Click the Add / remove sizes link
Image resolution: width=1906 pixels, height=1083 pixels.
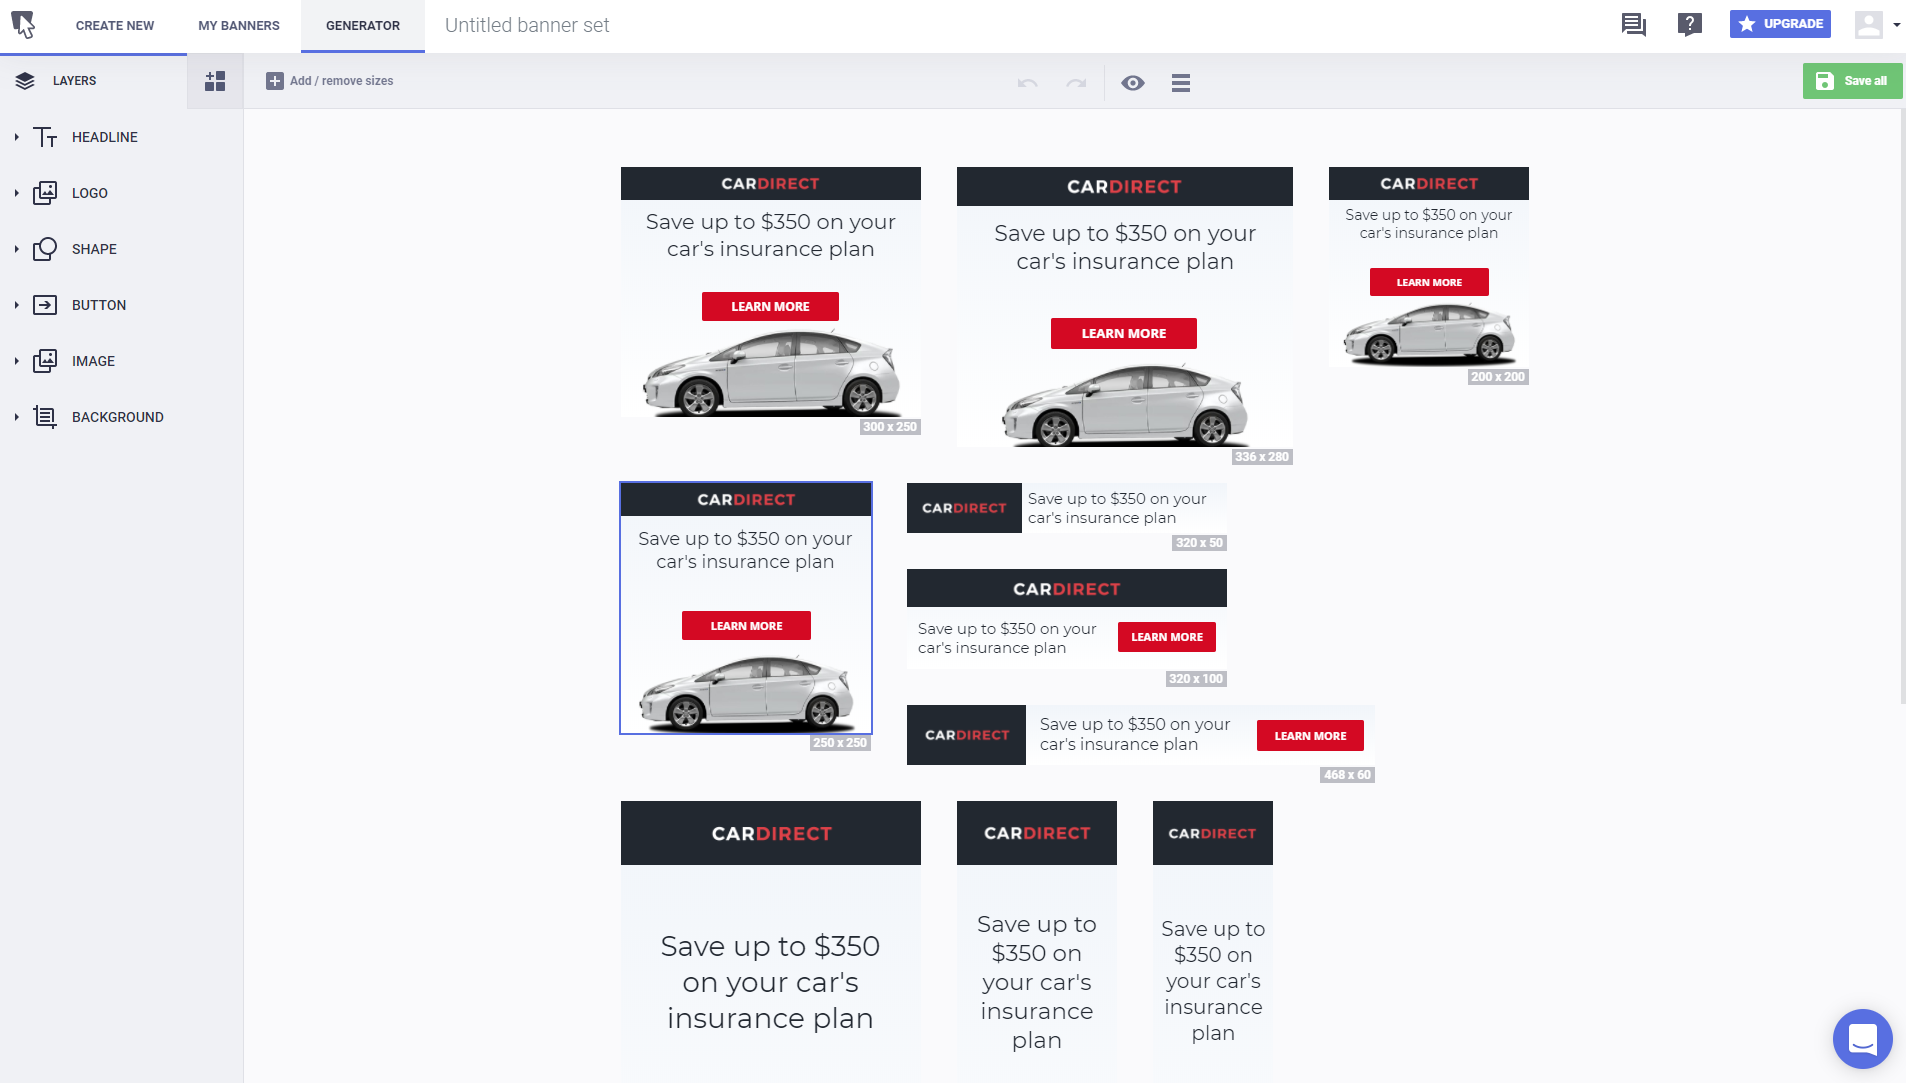point(341,81)
